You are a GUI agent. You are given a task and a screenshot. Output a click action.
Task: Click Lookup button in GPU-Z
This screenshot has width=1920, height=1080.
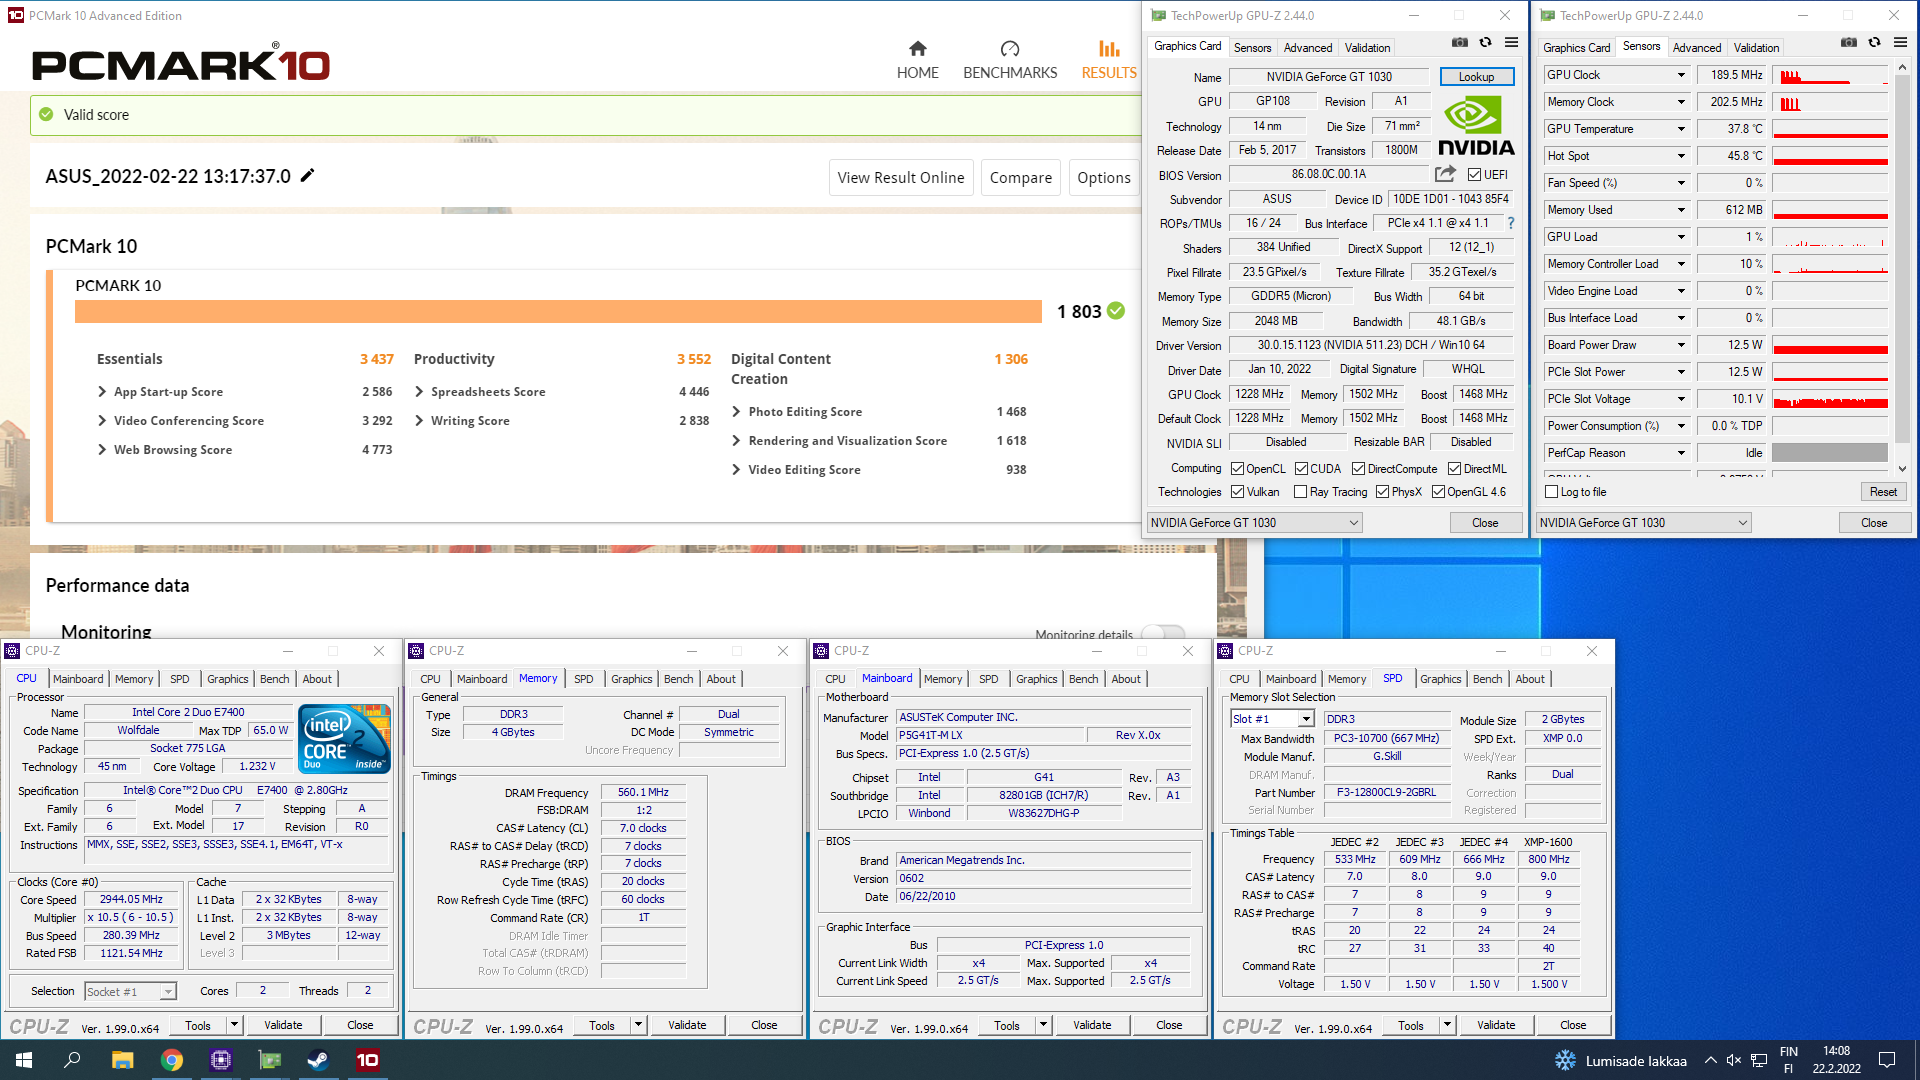tap(1476, 77)
